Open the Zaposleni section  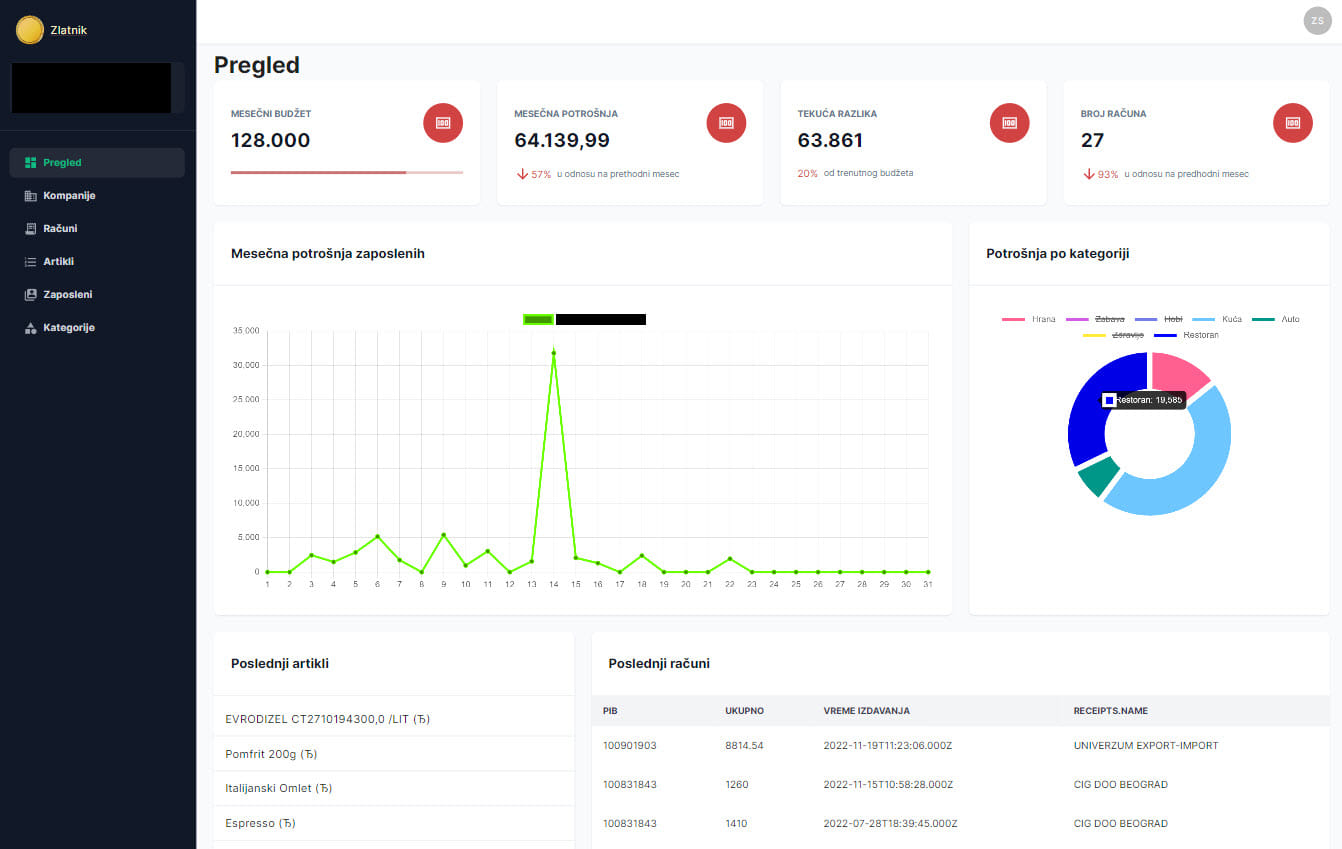pyautogui.click(x=97, y=295)
